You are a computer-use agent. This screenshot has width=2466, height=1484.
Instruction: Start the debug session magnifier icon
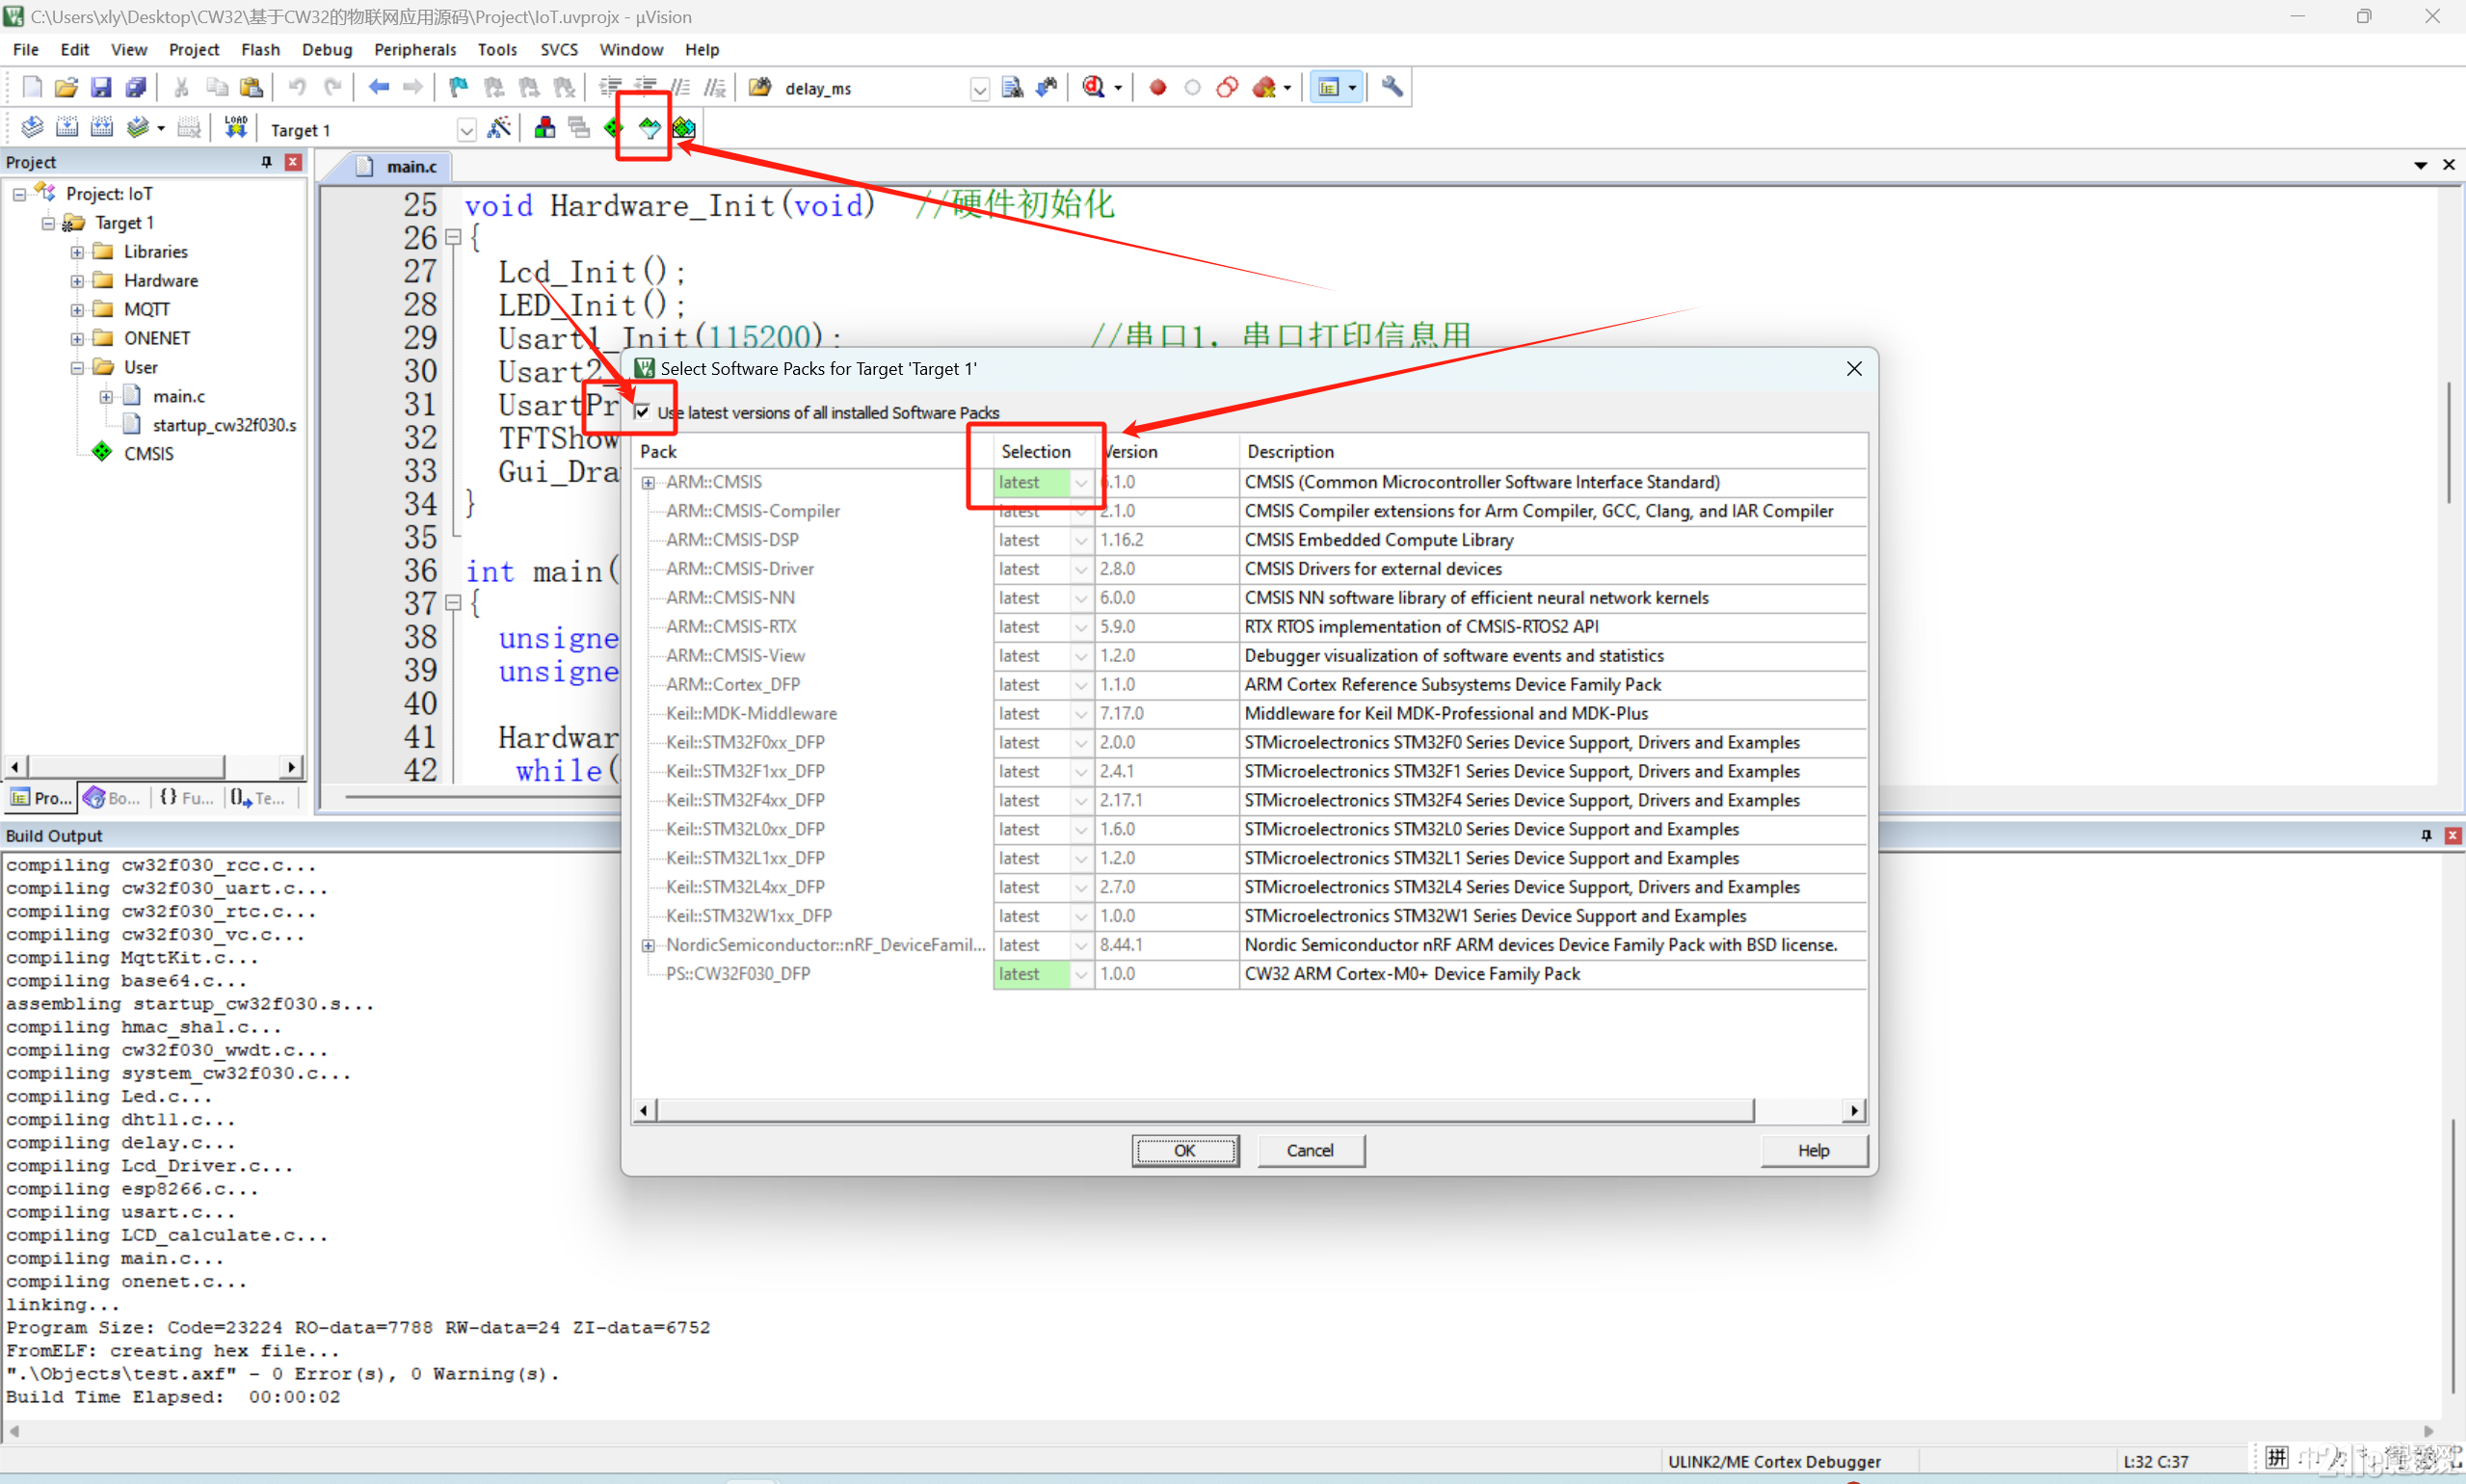coord(1094,88)
